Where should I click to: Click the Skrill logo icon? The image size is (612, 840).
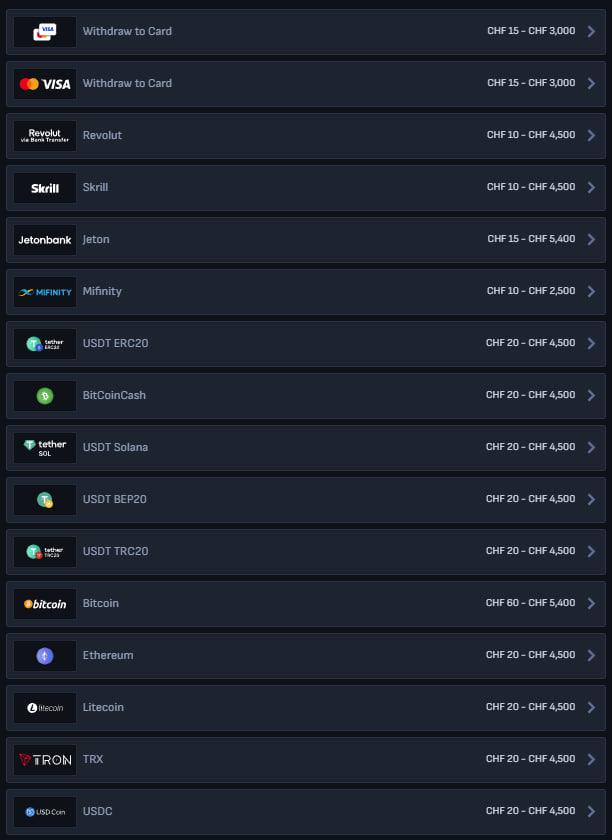click(45, 188)
